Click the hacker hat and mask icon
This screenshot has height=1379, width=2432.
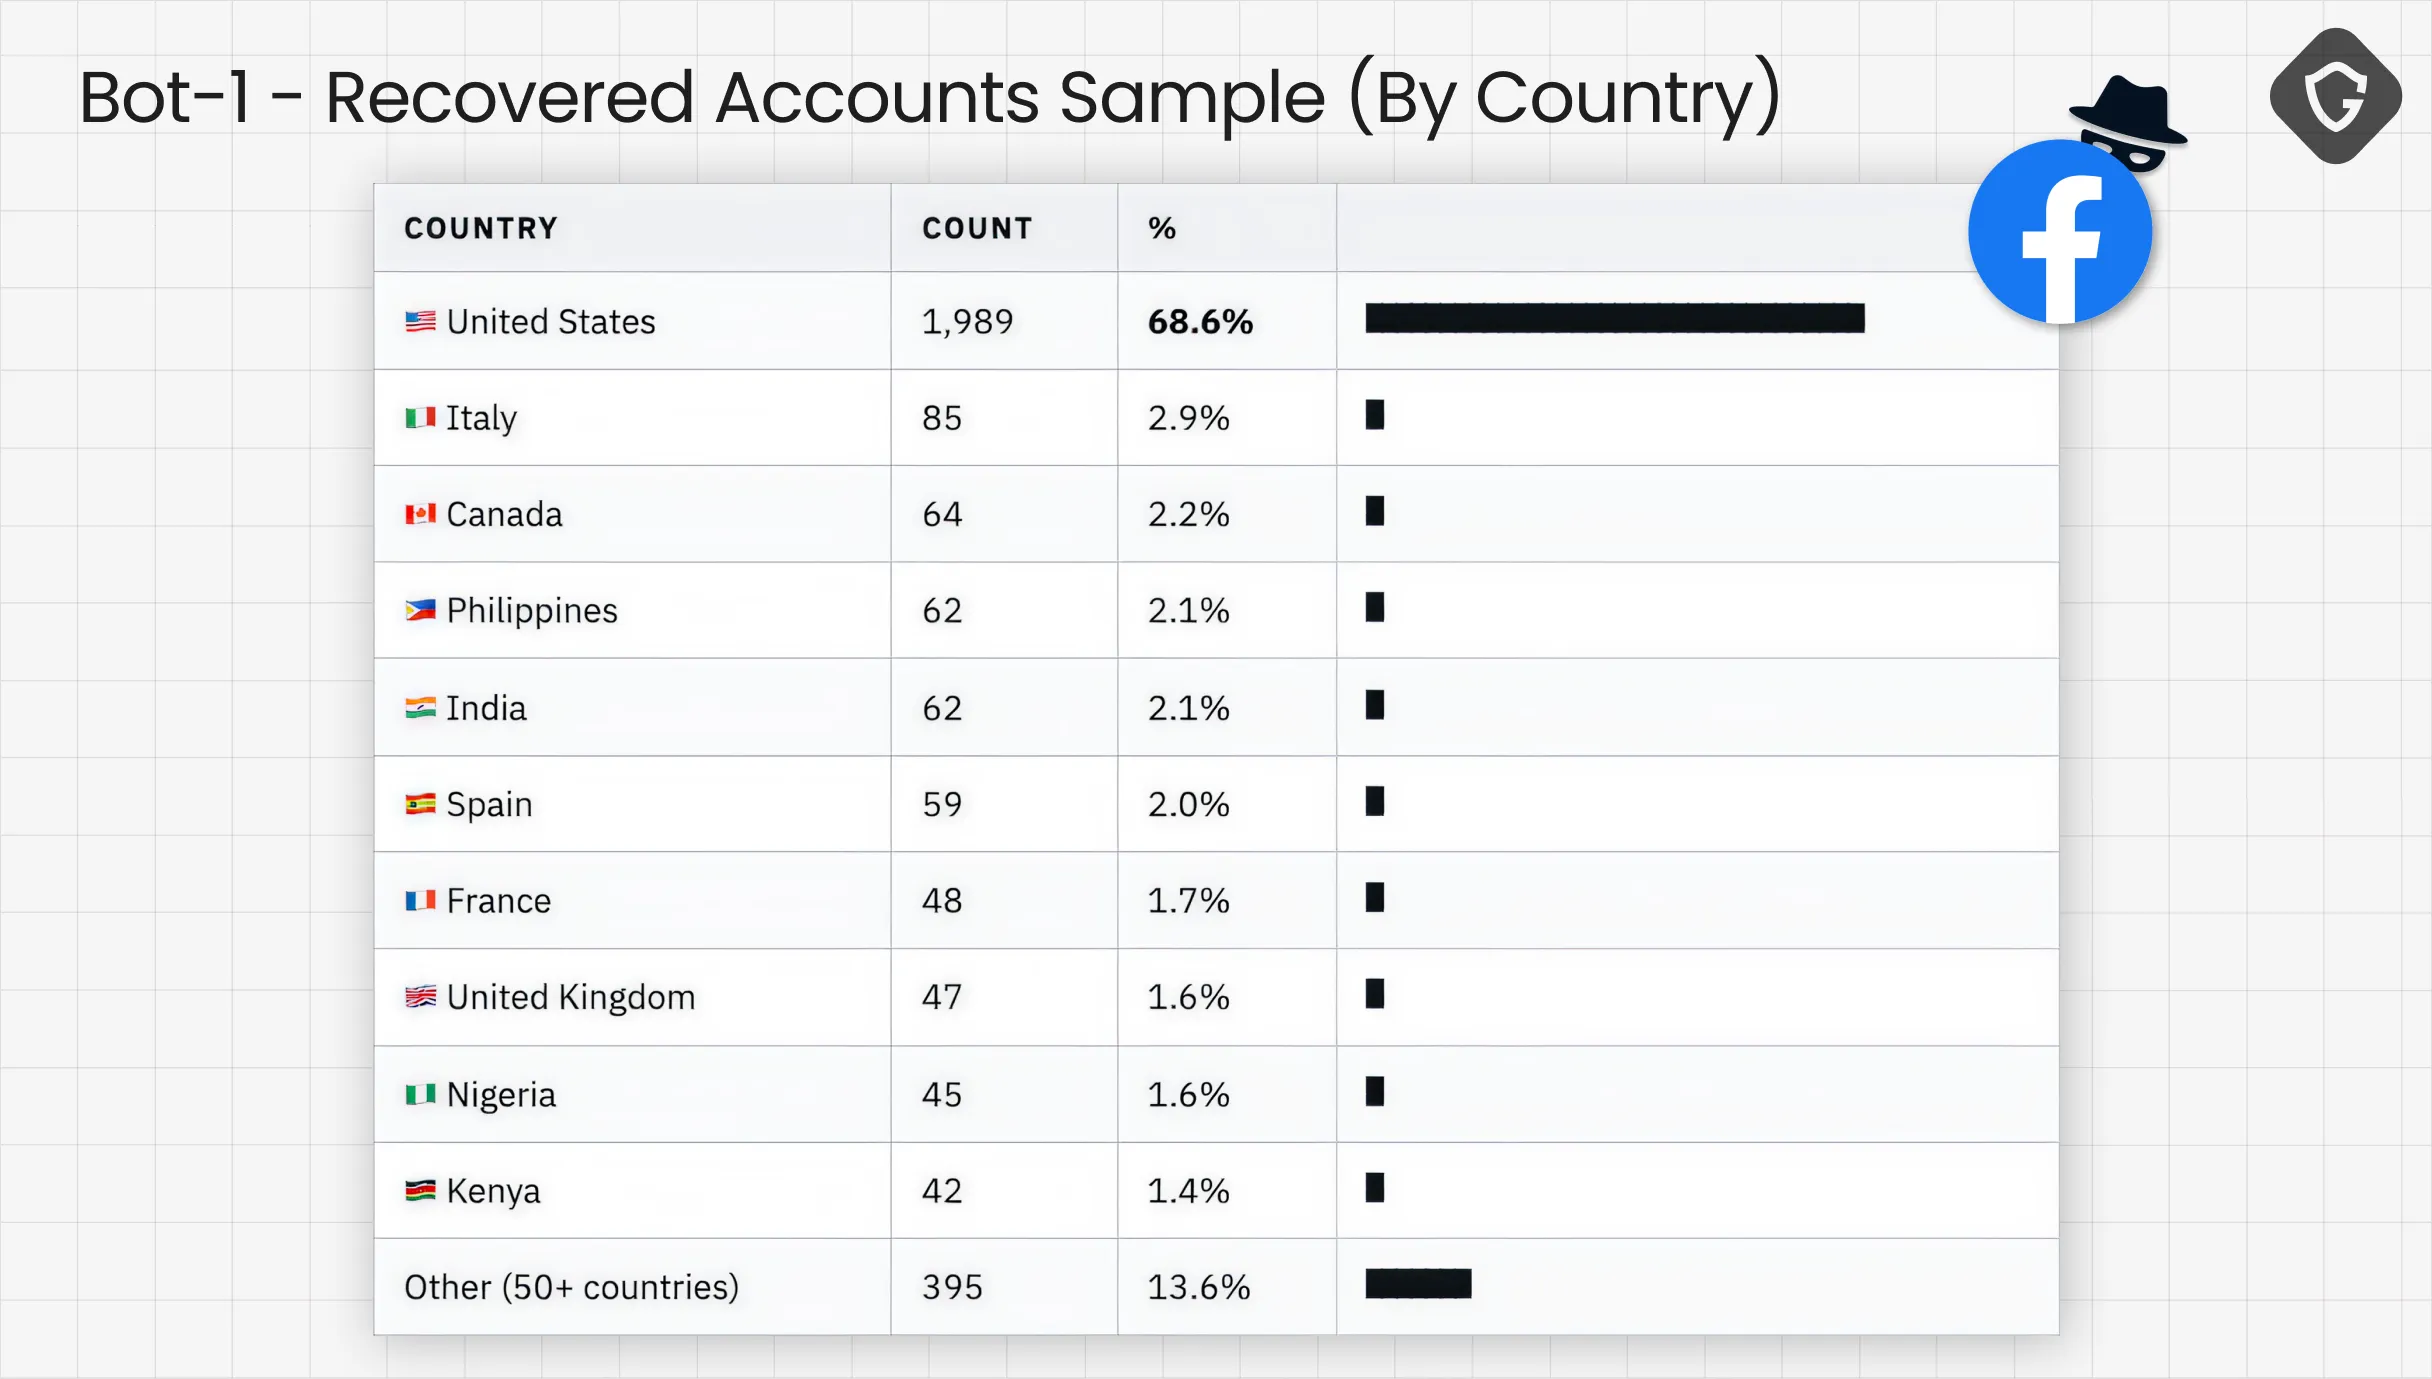(2129, 121)
